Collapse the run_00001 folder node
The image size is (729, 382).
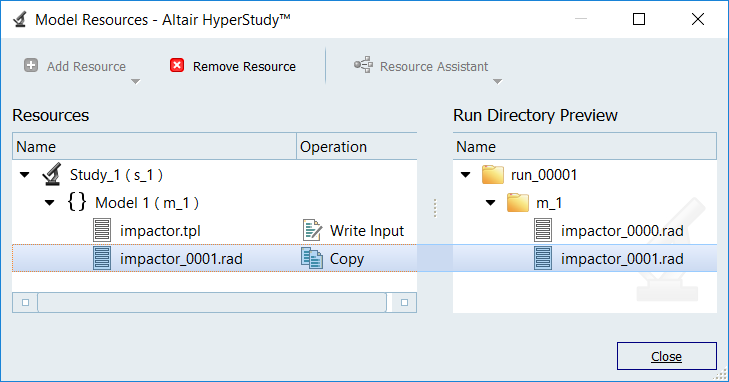(x=465, y=175)
